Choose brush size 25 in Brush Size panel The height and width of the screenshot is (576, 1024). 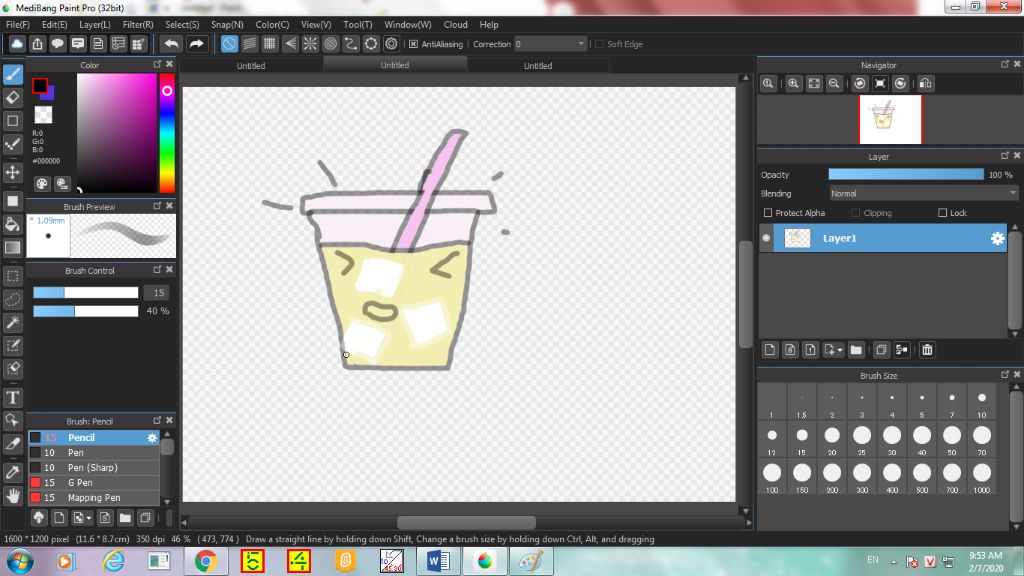pos(861,440)
